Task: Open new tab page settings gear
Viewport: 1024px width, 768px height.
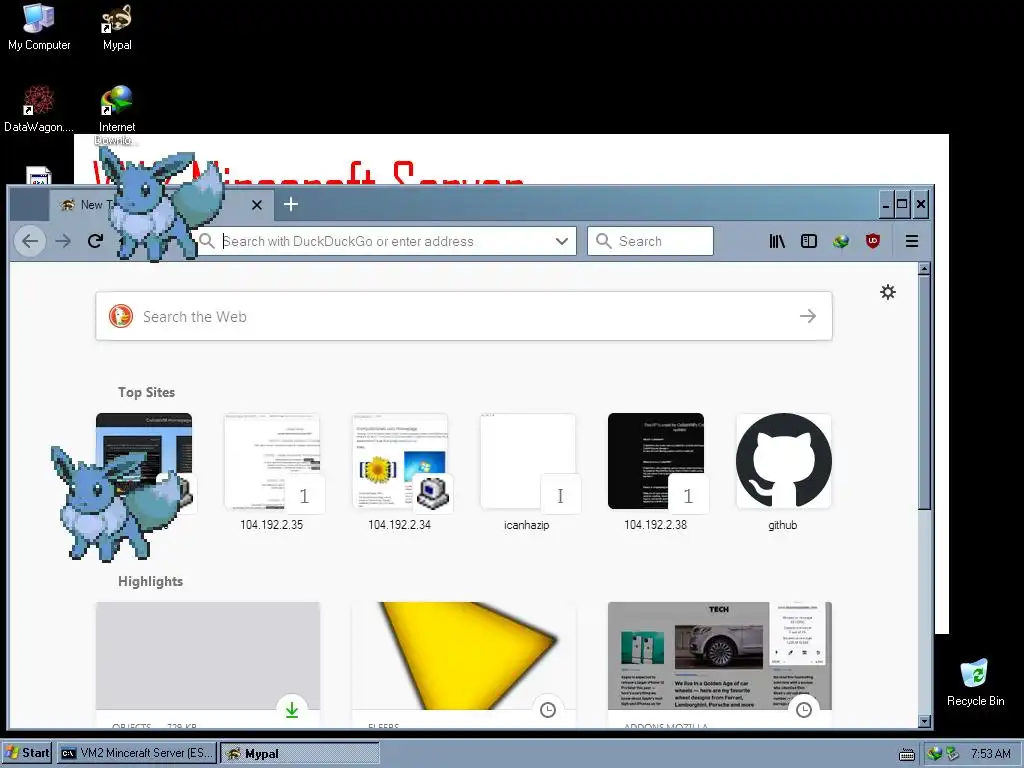Action: 888,292
